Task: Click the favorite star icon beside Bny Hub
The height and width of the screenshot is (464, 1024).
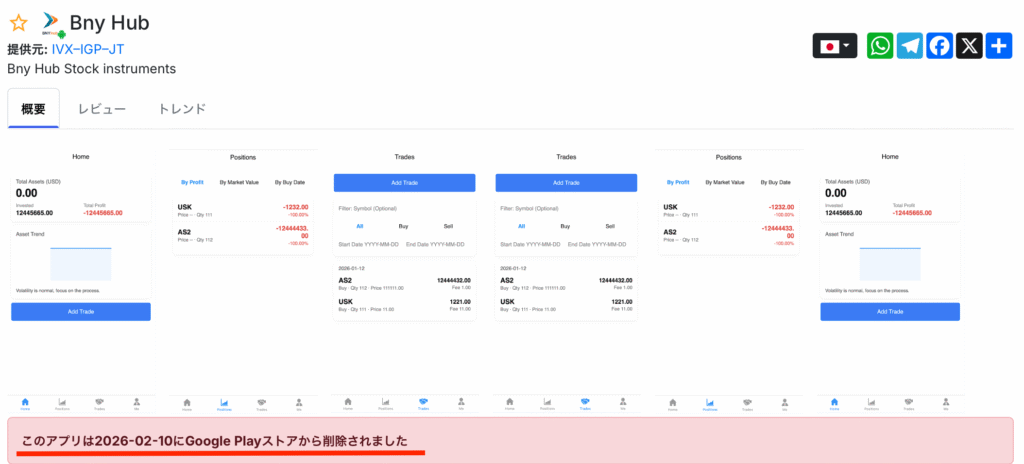Action: [18, 23]
